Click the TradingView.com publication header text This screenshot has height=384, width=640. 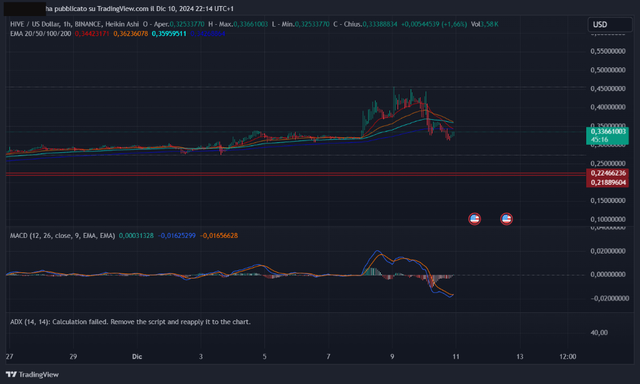[140, 9]
